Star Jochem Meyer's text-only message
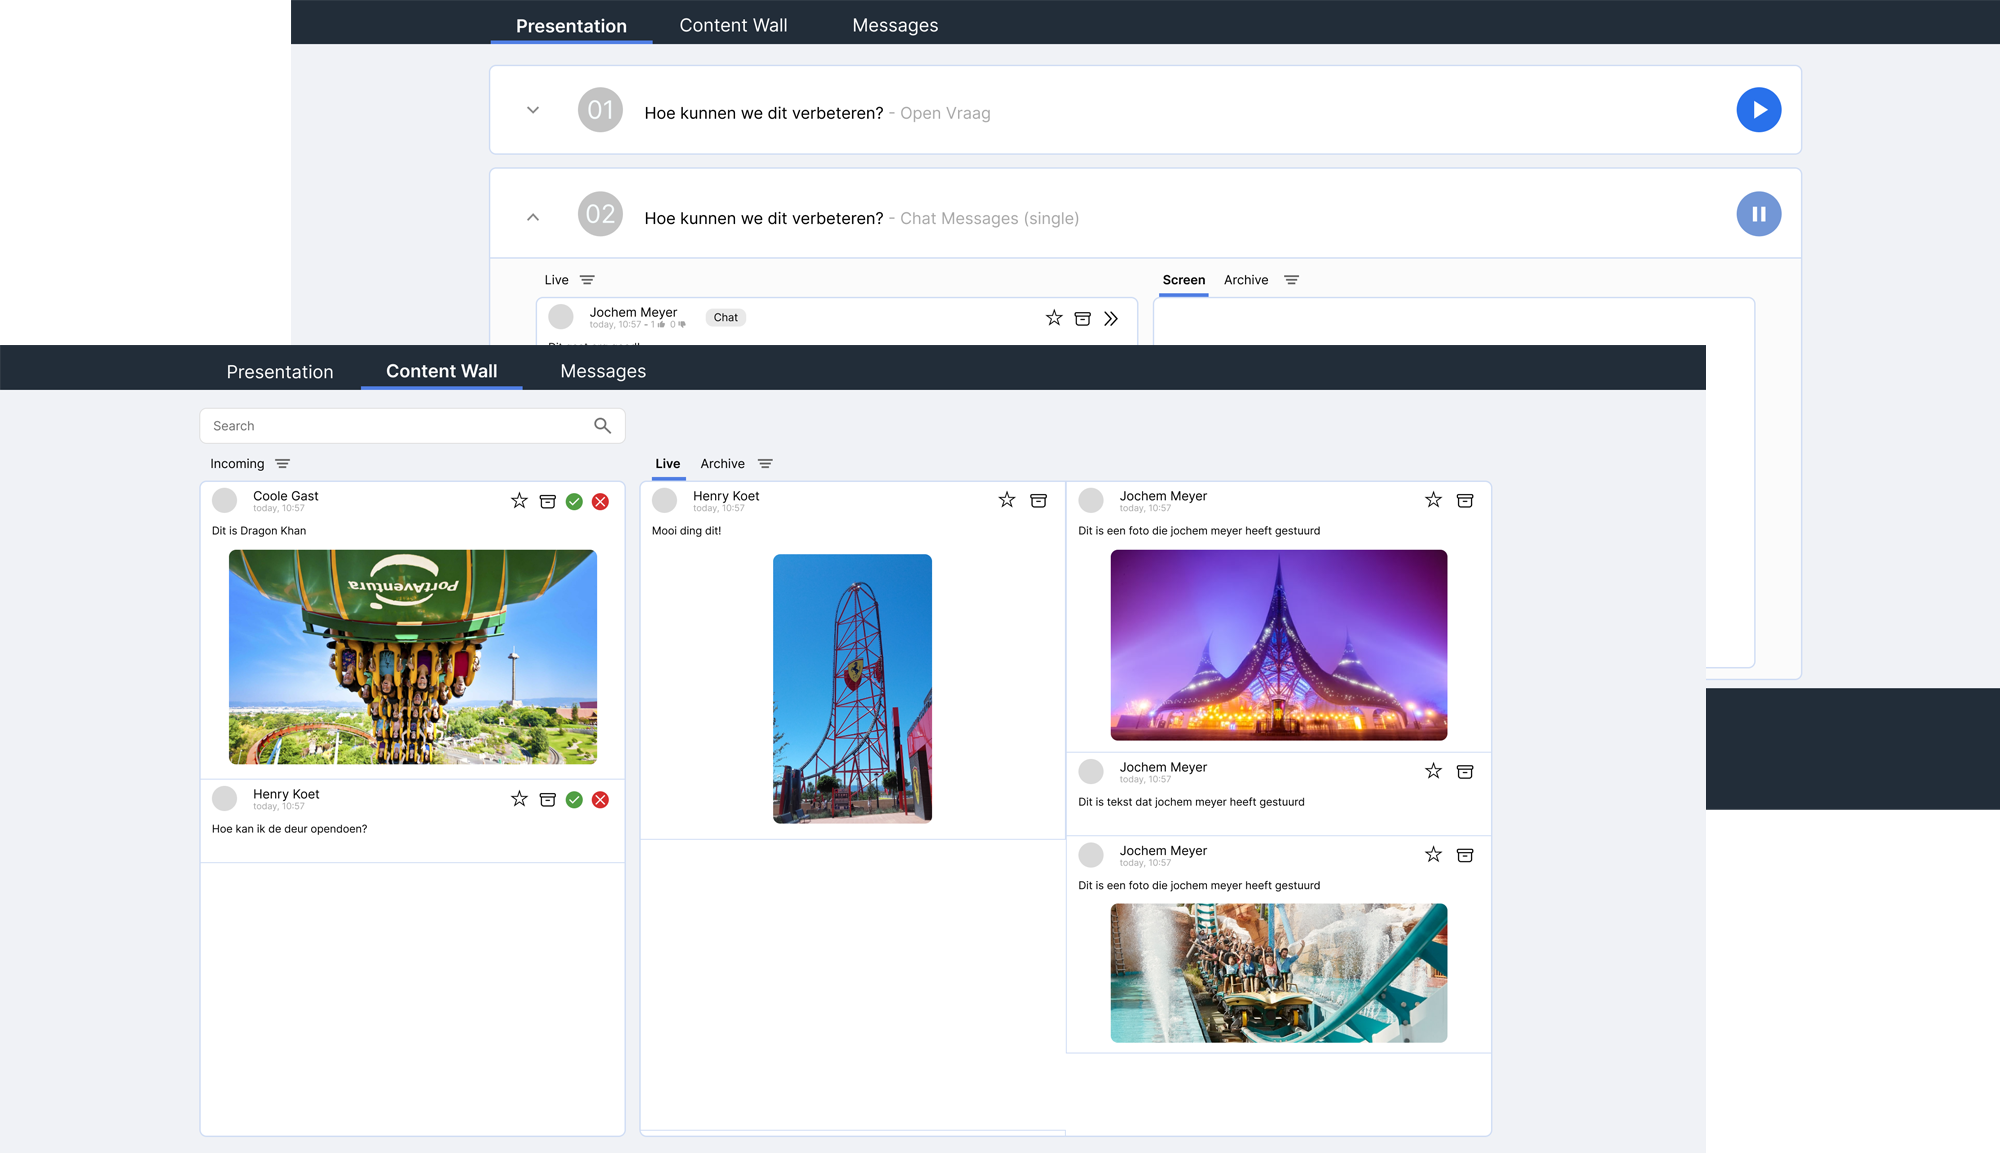 [x=1433, y=771]
